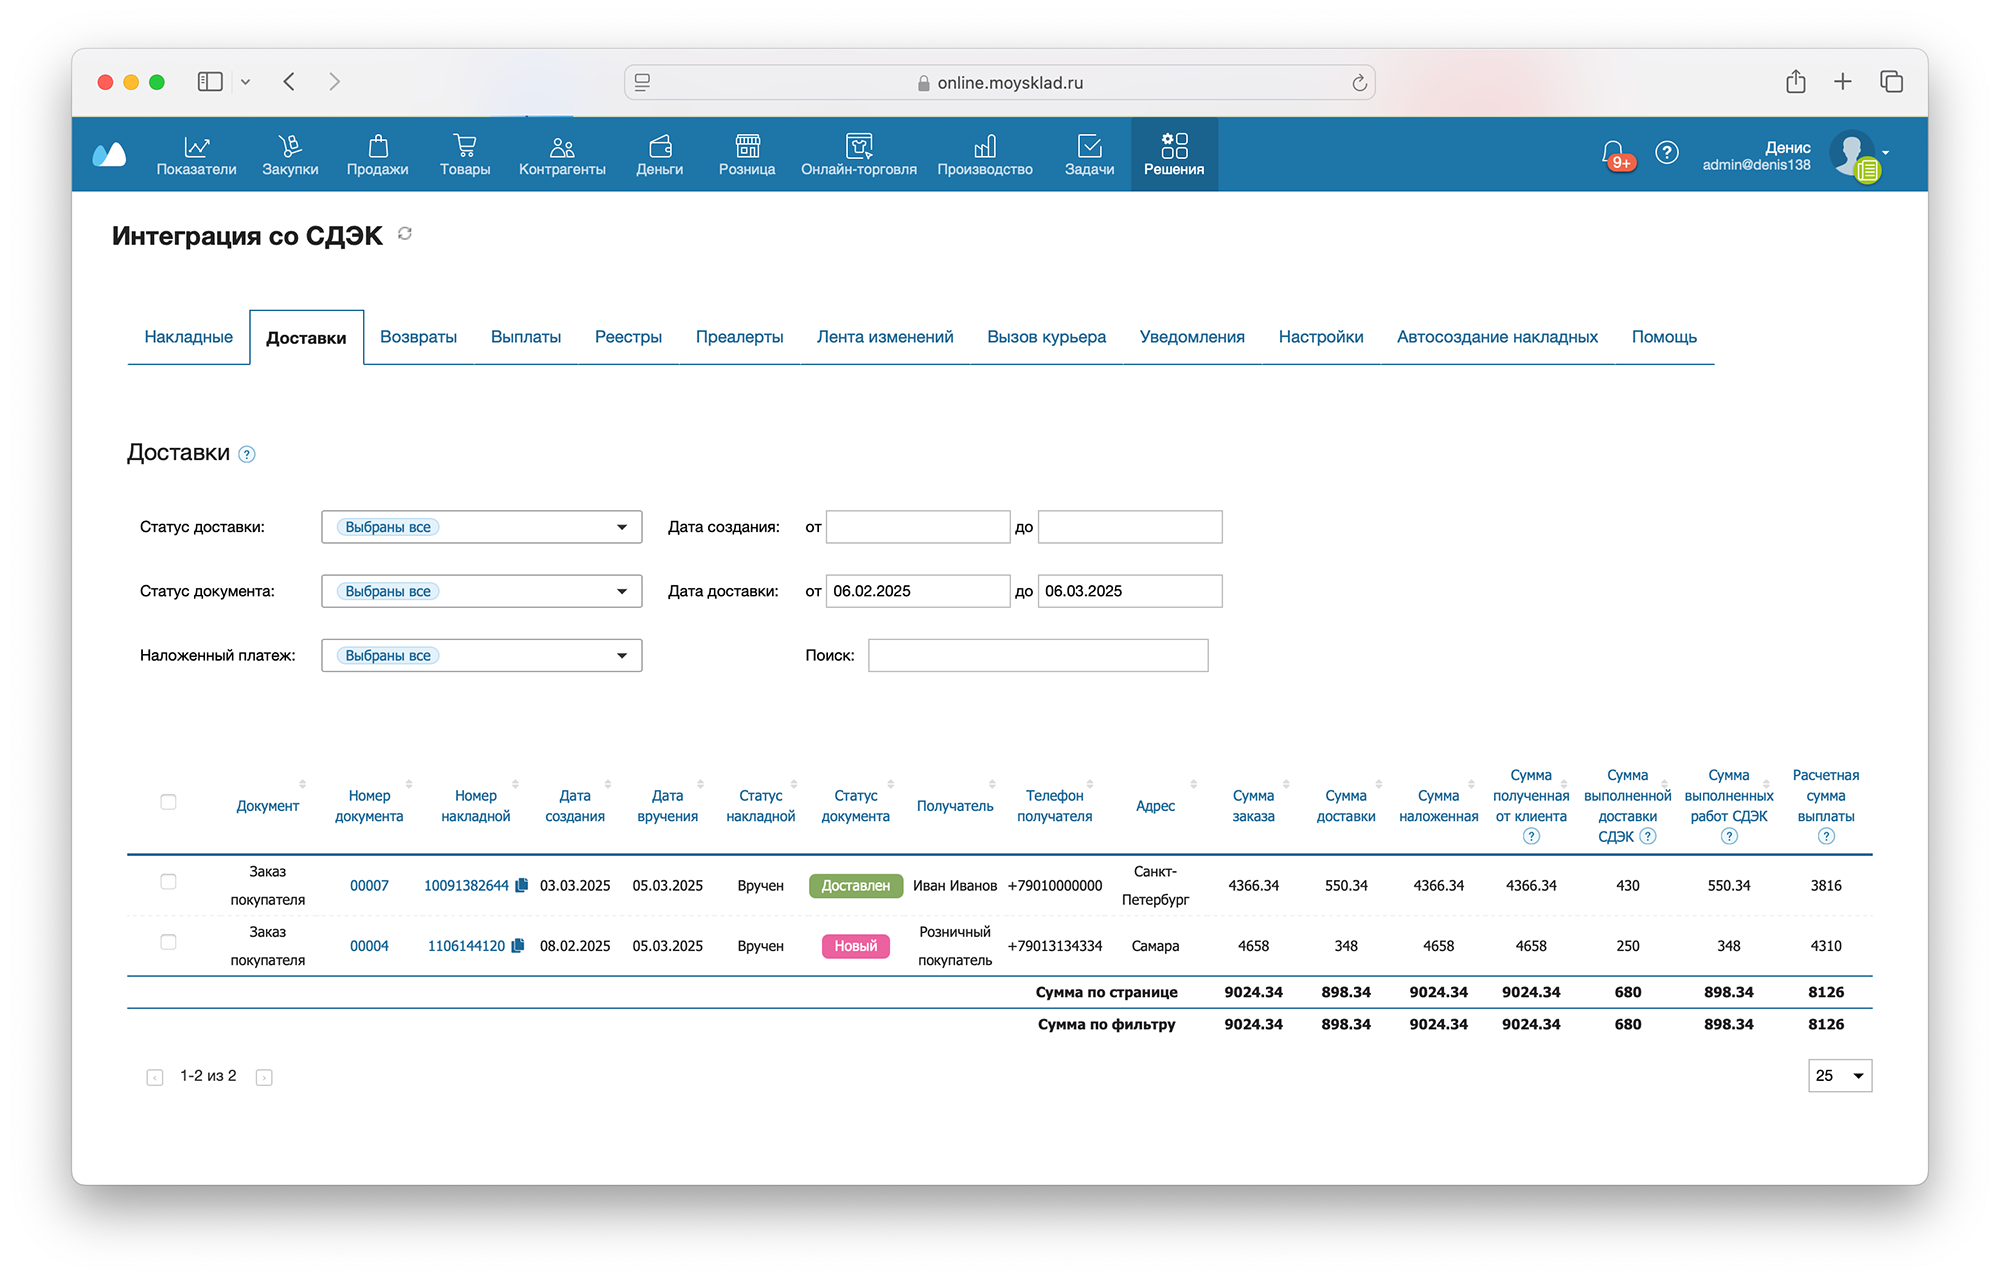Click help icon next to Доставки heading
Image resolution: width=2000 pixels, height=1280 pixels.
click(247, 455)
